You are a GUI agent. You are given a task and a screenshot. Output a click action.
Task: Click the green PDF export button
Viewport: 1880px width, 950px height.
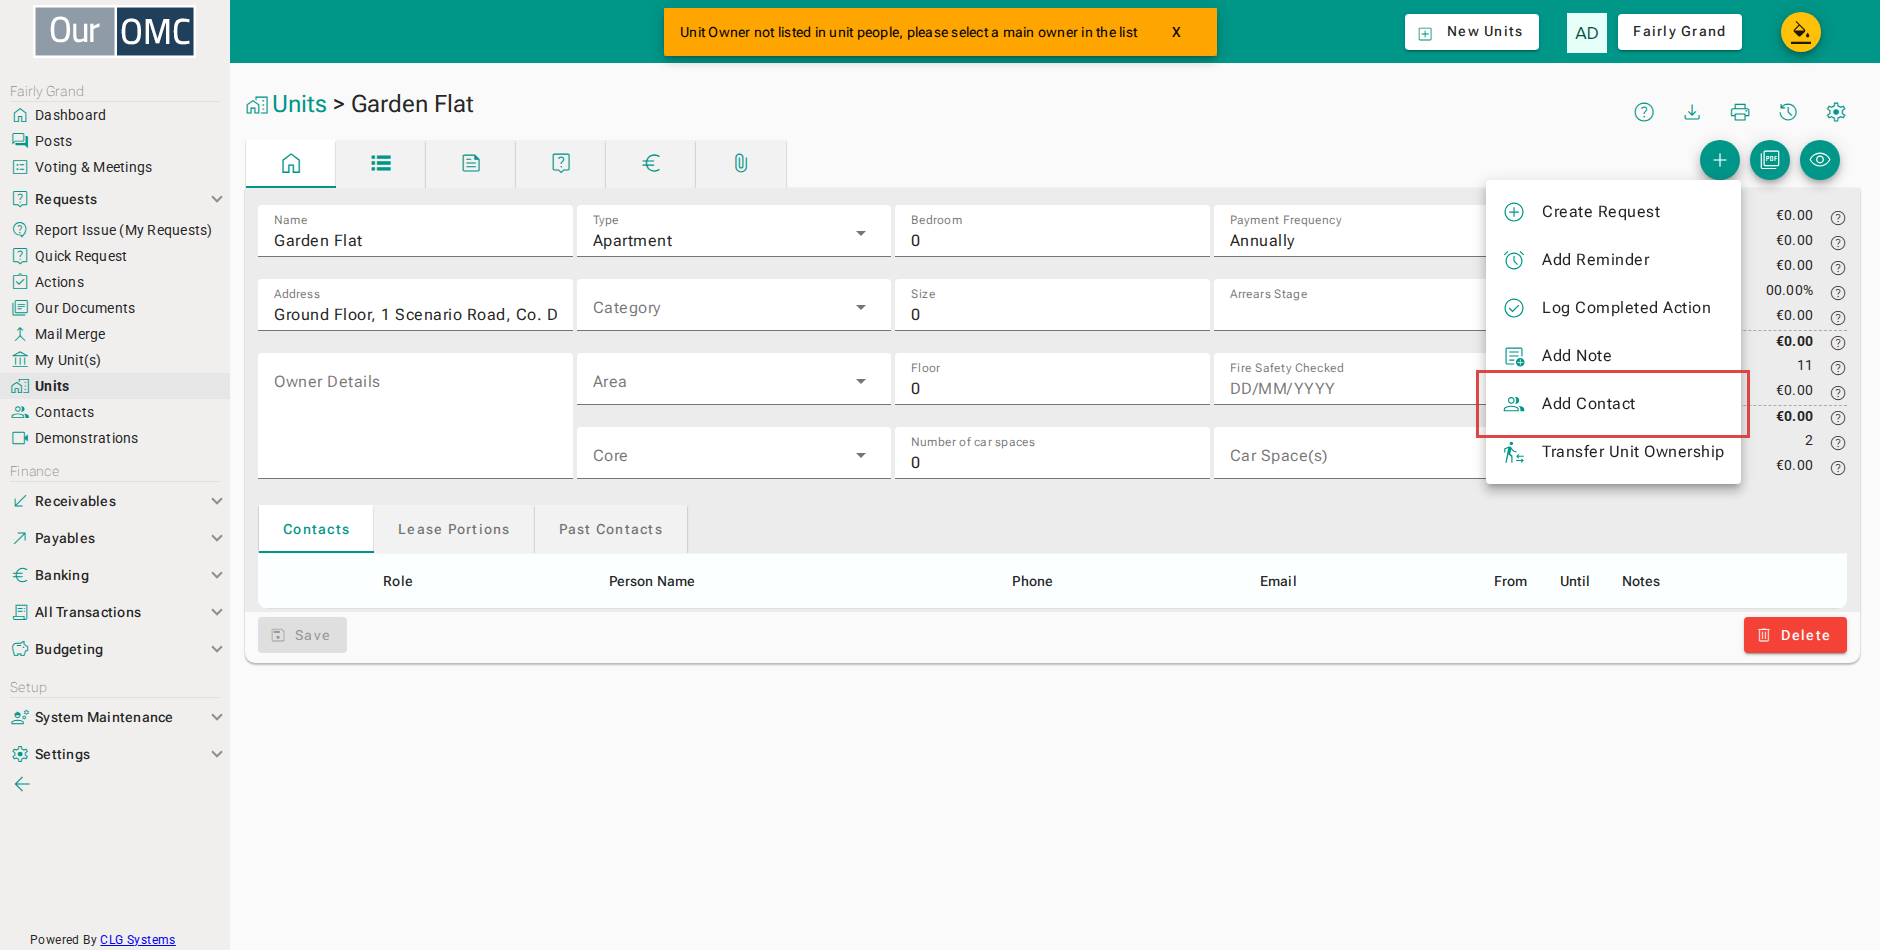[1770, 160]
